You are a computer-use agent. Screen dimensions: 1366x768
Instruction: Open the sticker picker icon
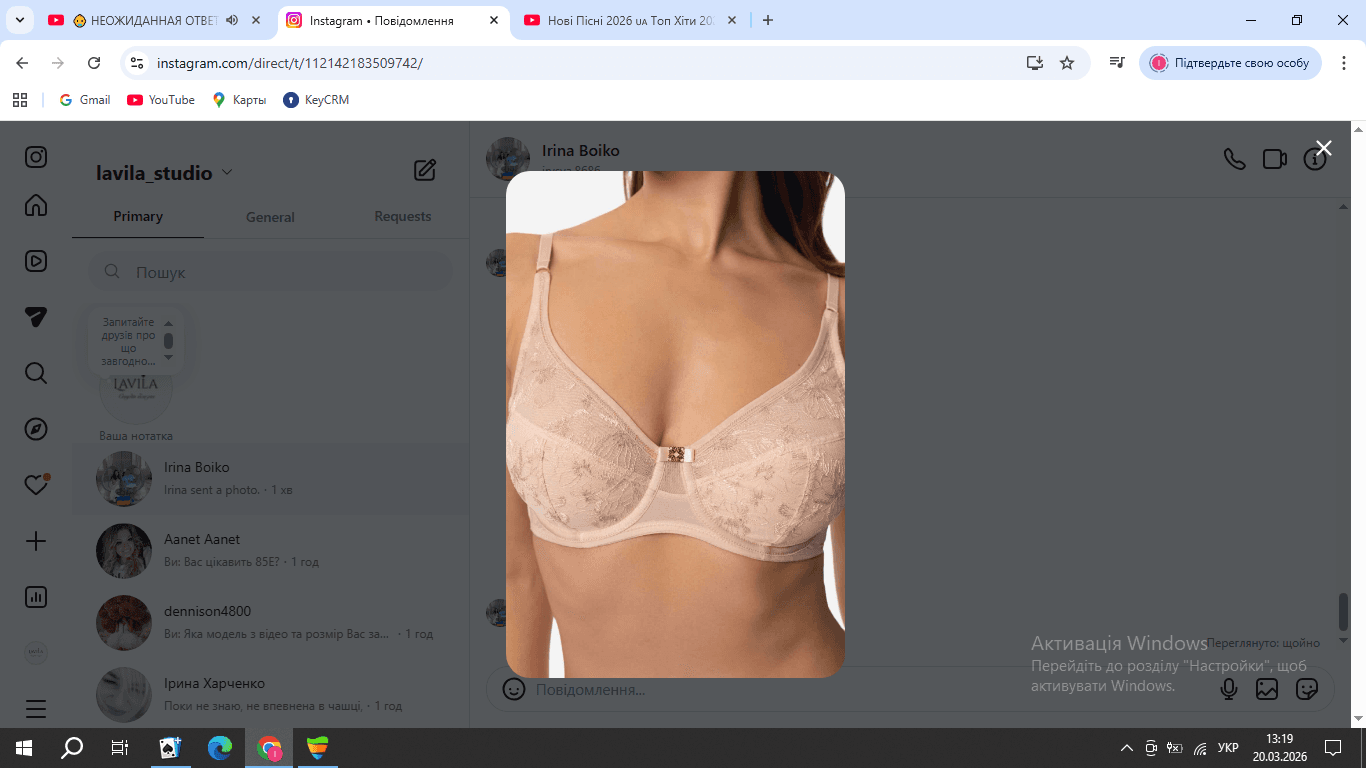[x=1307, y=689]
